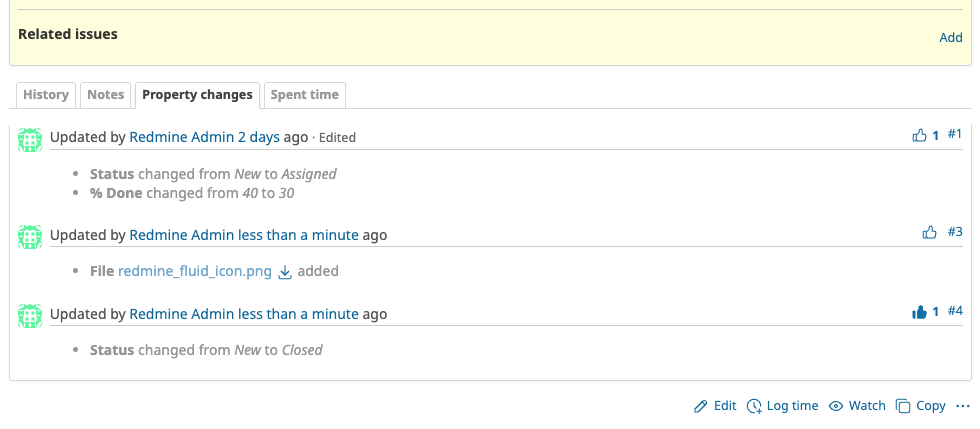
Task: Switch to the History tab
Action: 45,95
